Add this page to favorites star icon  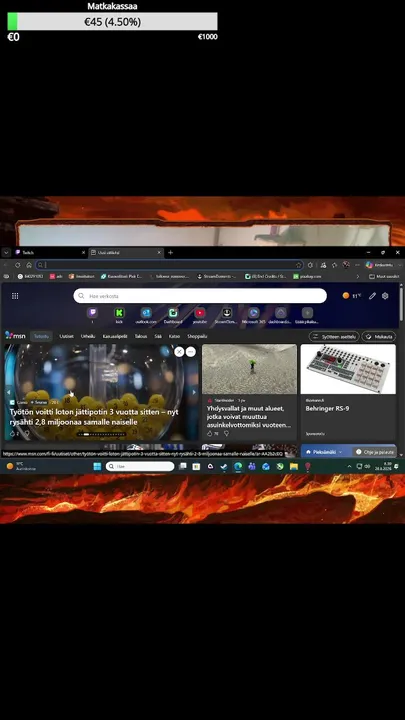298,265
